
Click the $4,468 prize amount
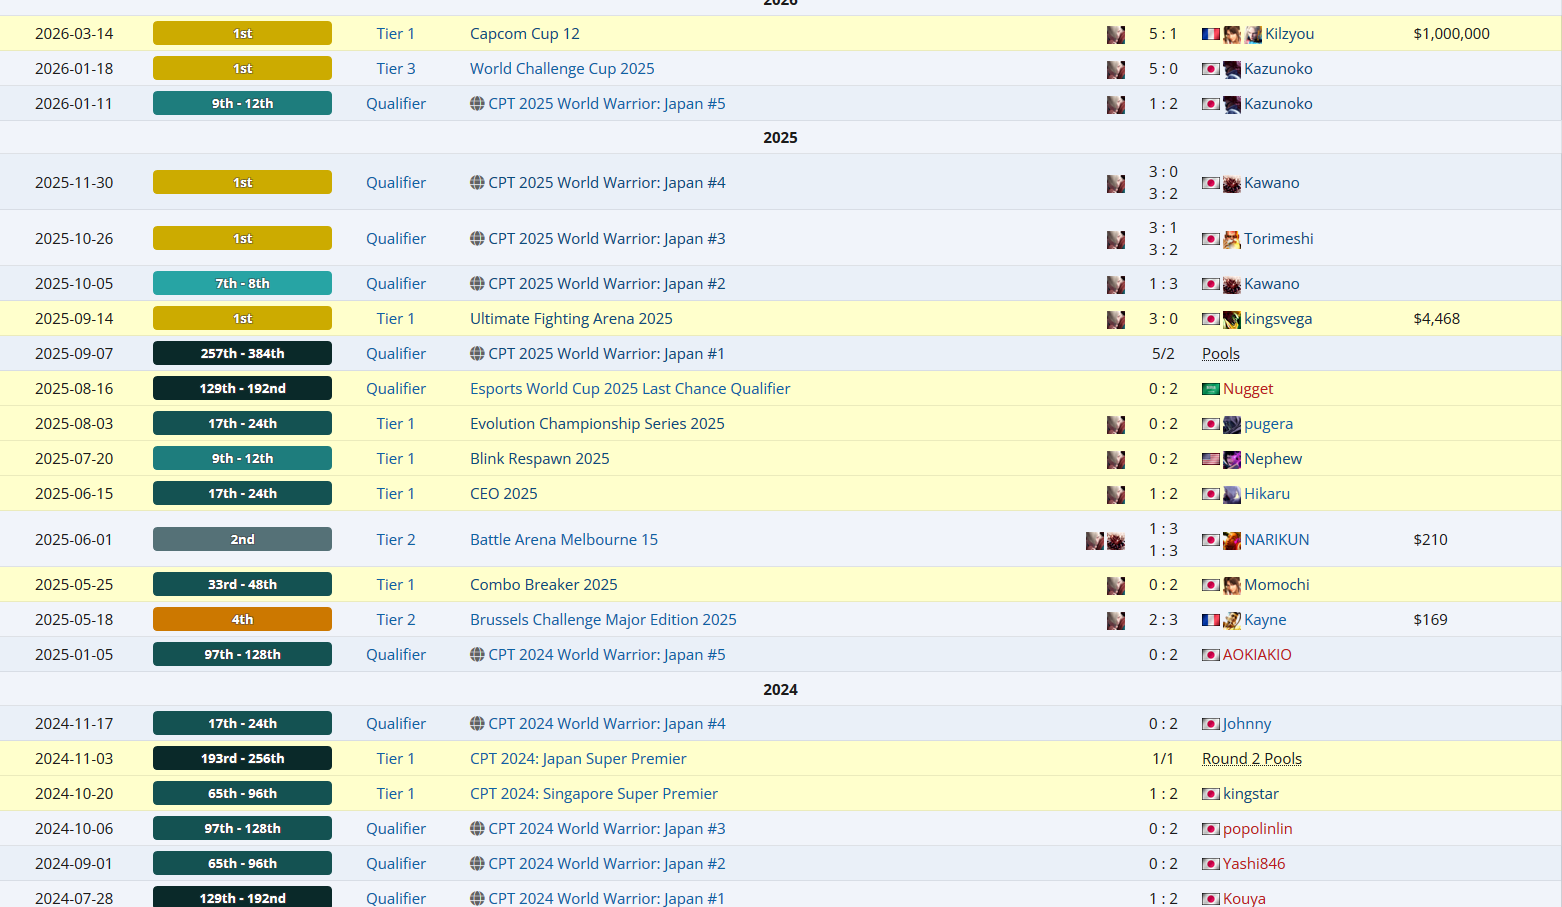pos(1437,319)
